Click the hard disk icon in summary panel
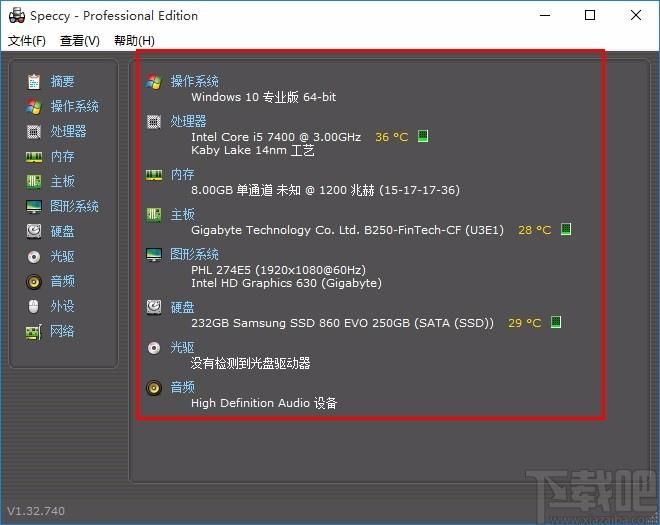Viewport: 660px width, 525px height. [x=154, y=307]
